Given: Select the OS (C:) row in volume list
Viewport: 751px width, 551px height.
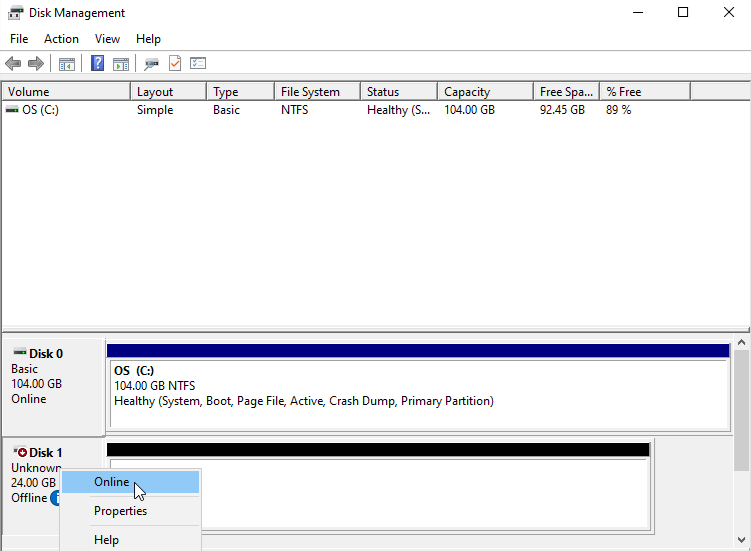Looking at the screenshot, I should click(40, 110).
